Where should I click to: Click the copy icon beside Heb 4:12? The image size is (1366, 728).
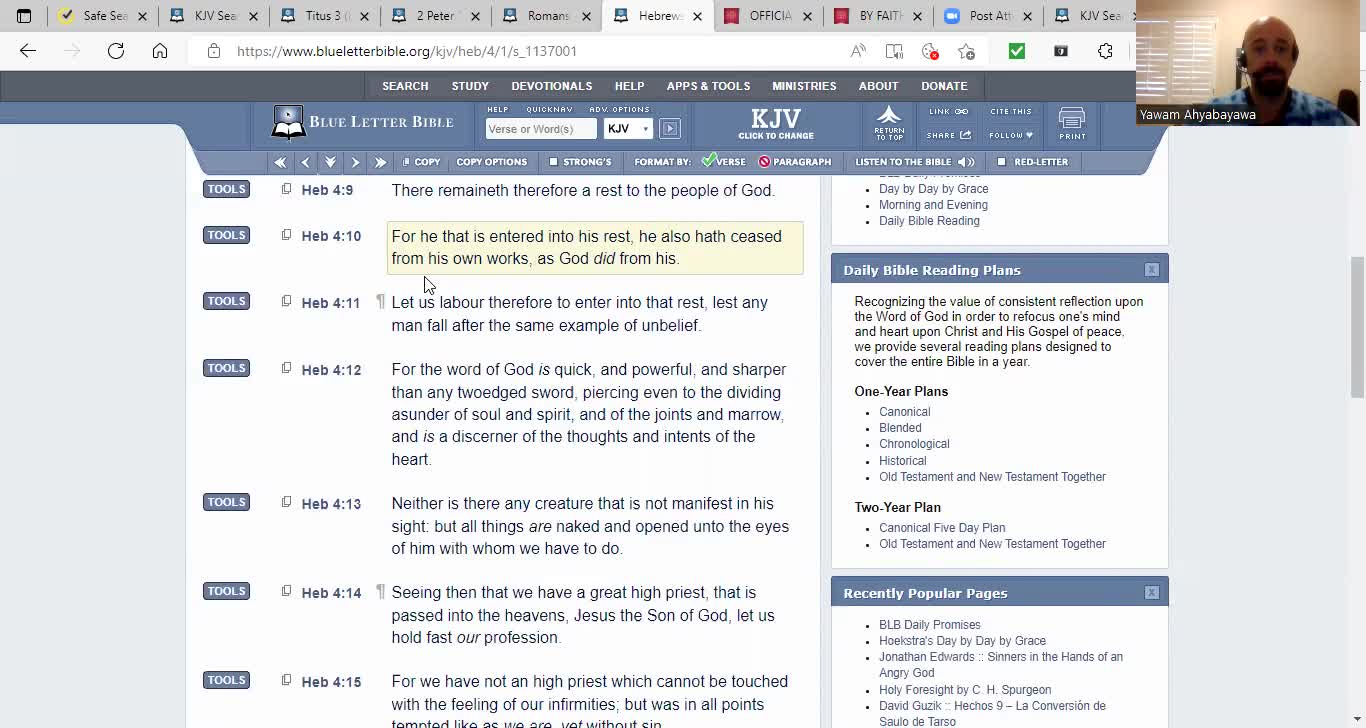(x=286, y=369)
